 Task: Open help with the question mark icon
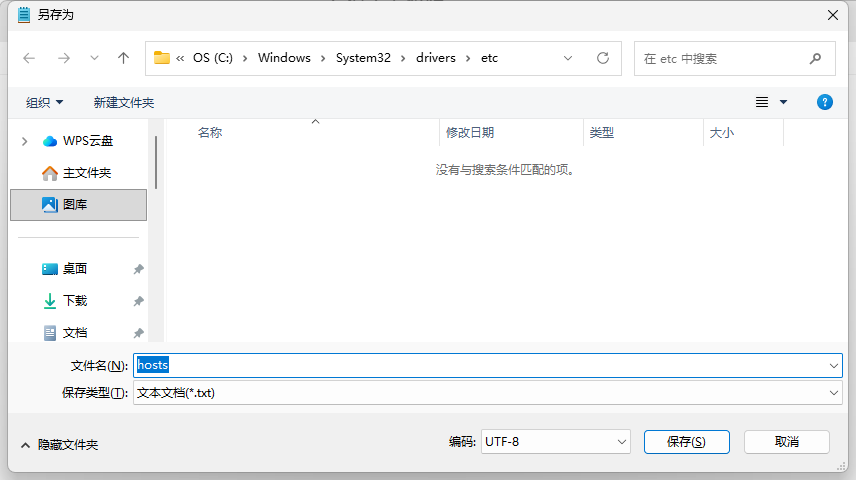click(824, 102)
